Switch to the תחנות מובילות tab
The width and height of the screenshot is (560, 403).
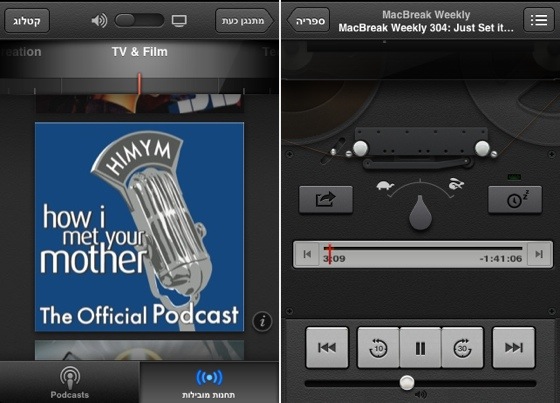(209, 382)
